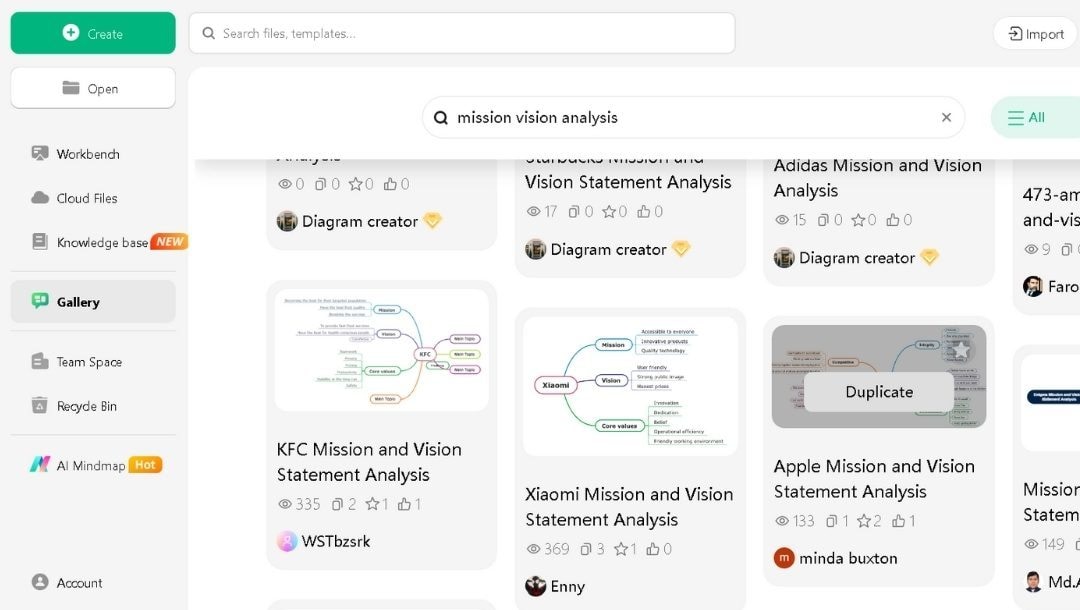This screenshot has width=1080, height=610.
Task: Duplicate the Apple Mission template
Action: 877,392
